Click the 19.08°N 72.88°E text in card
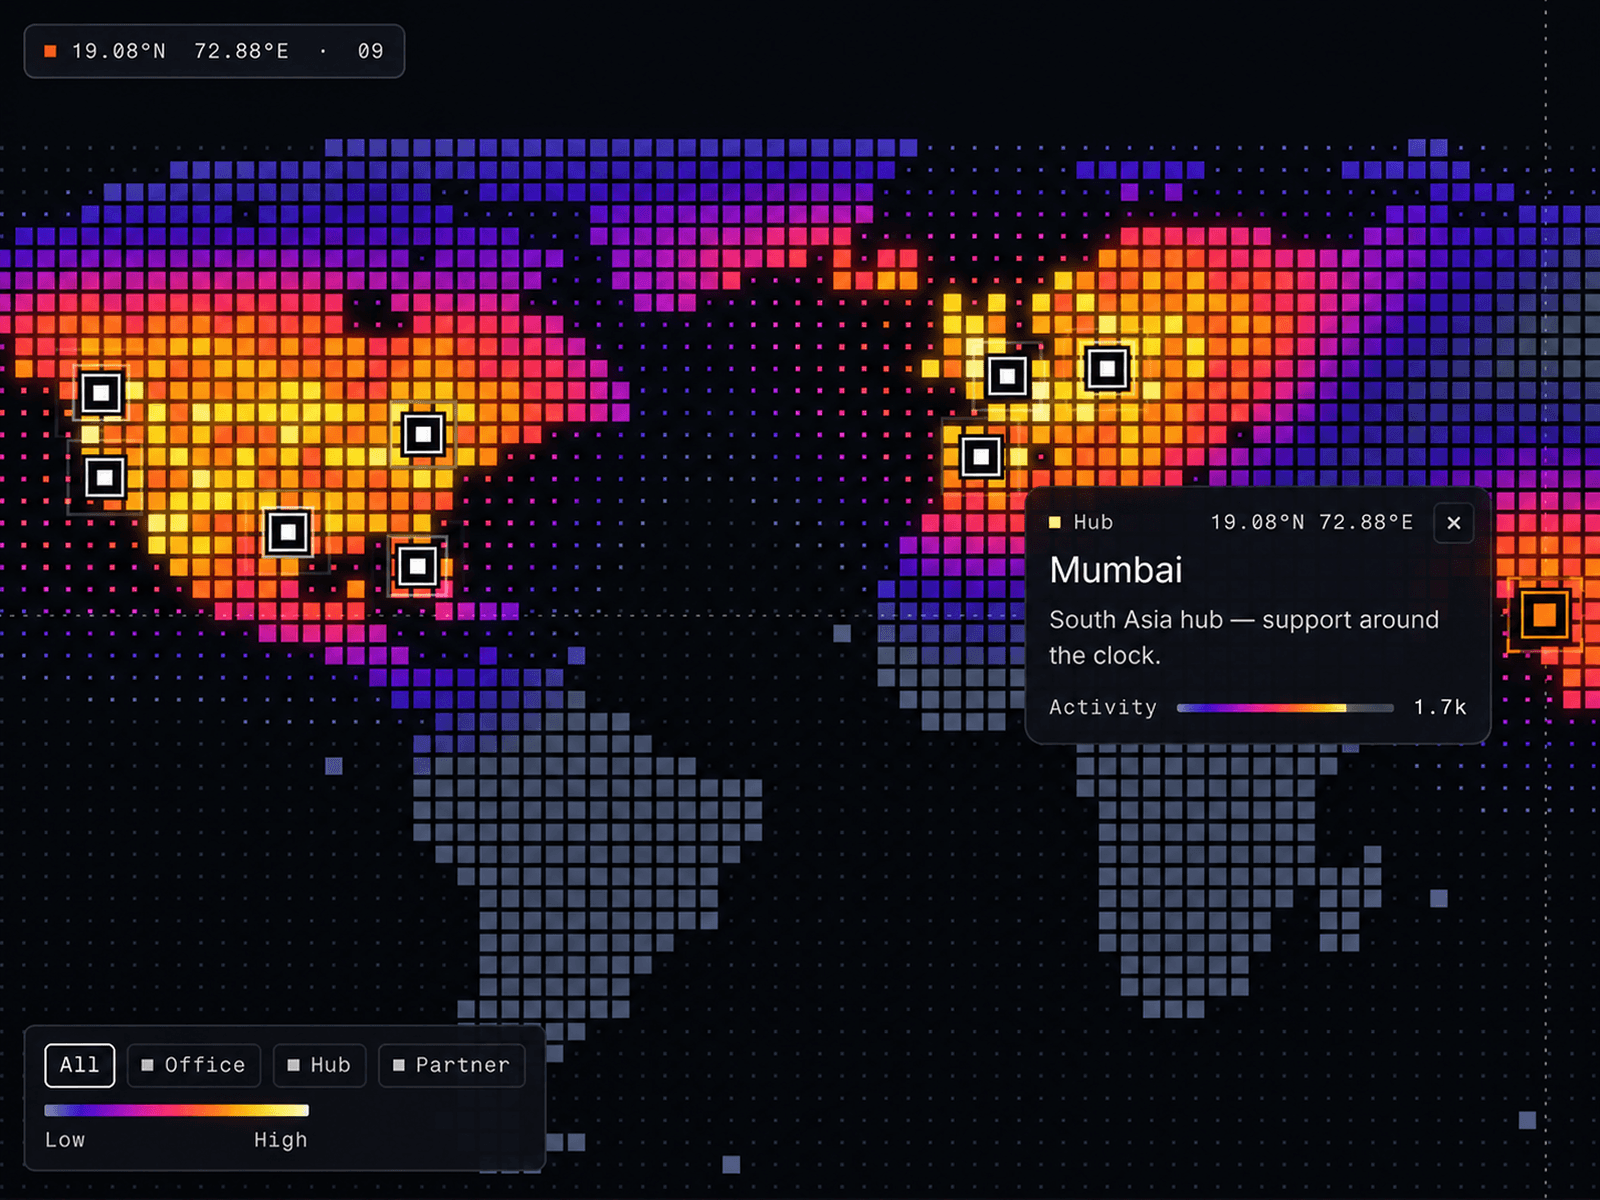 [1312, 522]
